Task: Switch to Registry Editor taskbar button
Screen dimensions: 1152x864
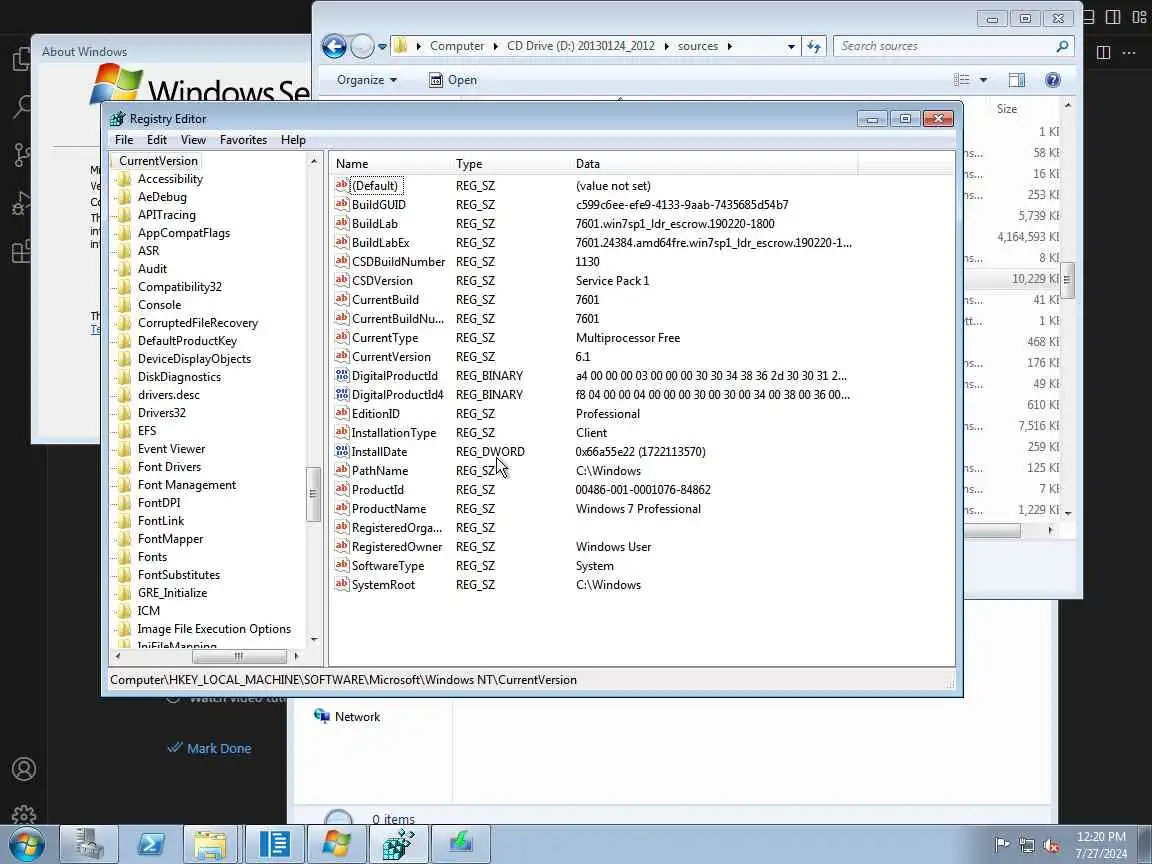Action: [398, 844]
